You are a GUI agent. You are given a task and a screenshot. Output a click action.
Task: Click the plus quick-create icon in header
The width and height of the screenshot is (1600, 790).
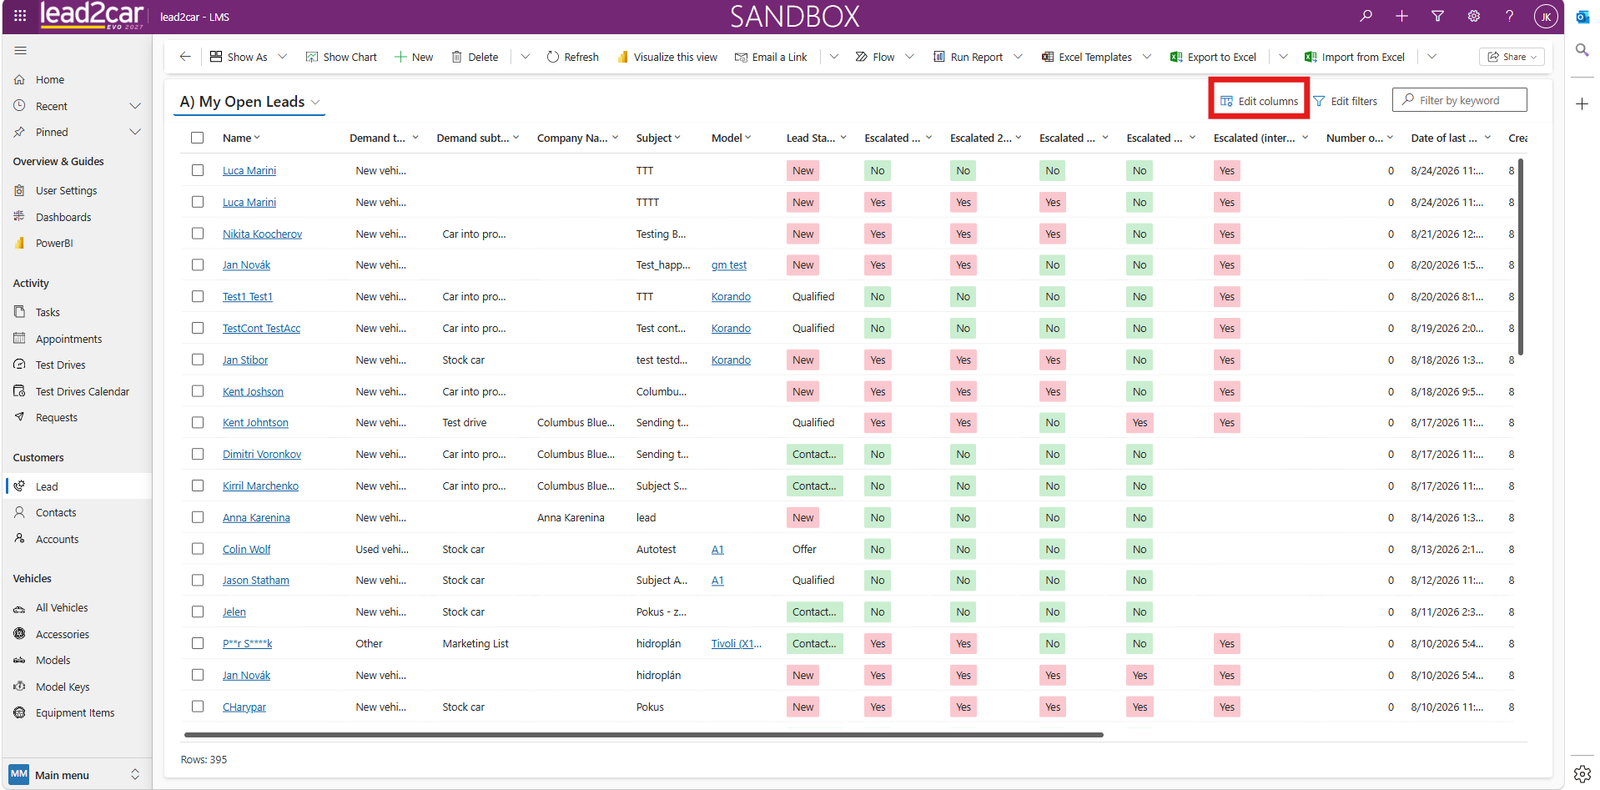pyautogui.click(x=1402, y=16)
